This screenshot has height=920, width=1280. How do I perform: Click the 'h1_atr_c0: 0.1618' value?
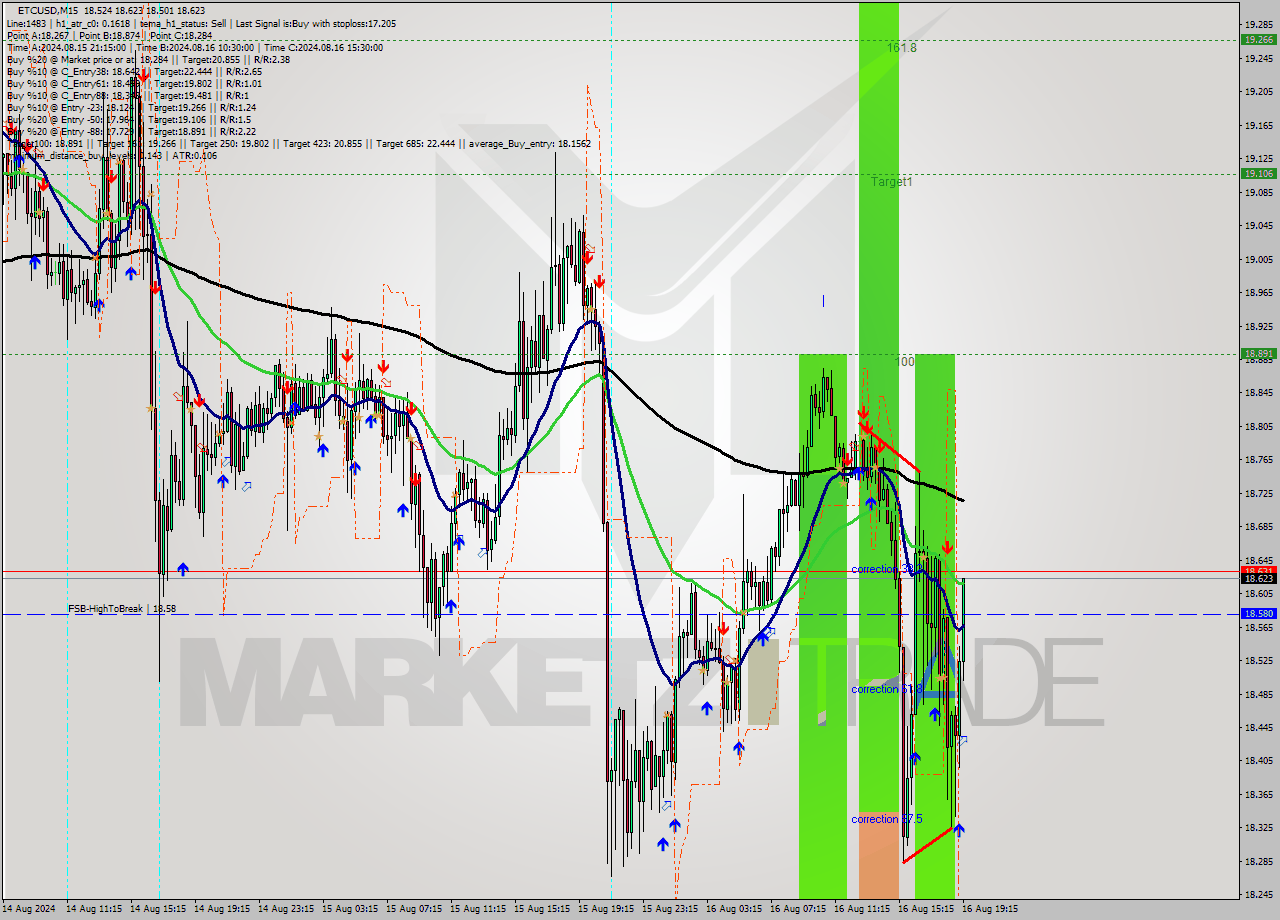tap(93, 23)
